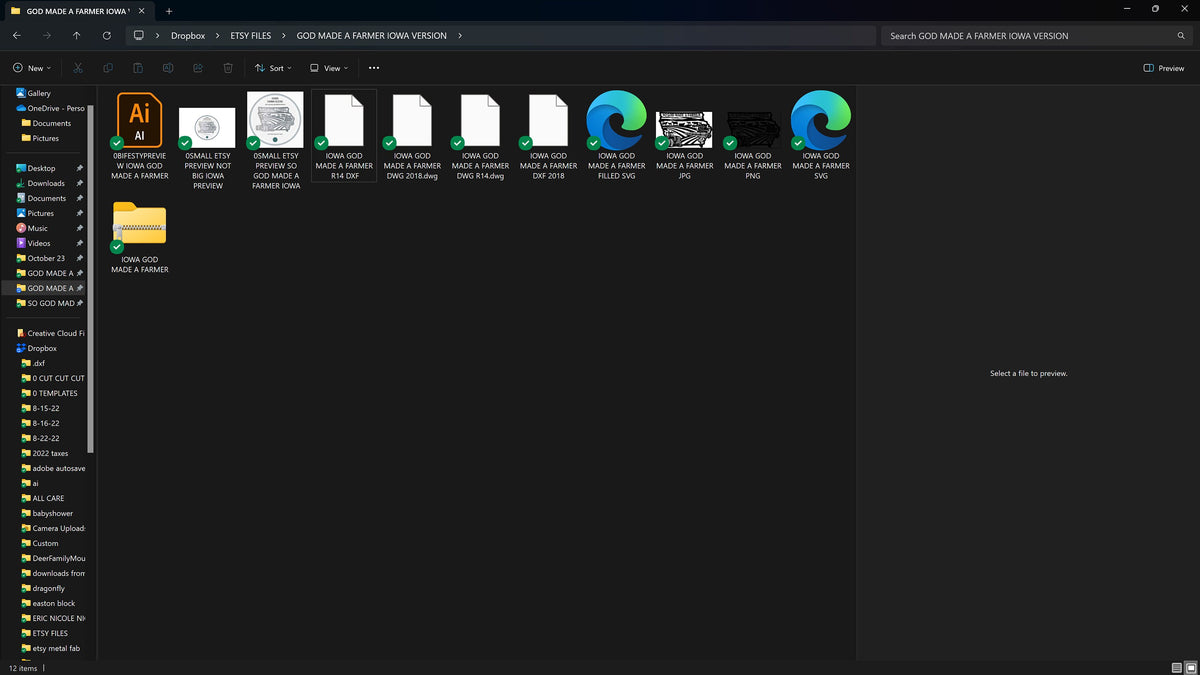1200x675 pixels.
Task: Click the Rename icon in toolbar
Action: 168,68
